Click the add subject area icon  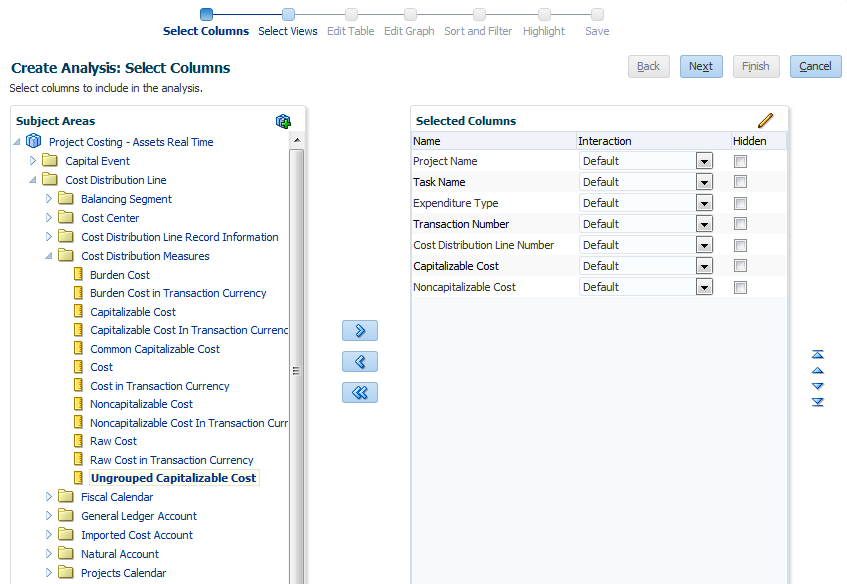click(x=283, y=121)
